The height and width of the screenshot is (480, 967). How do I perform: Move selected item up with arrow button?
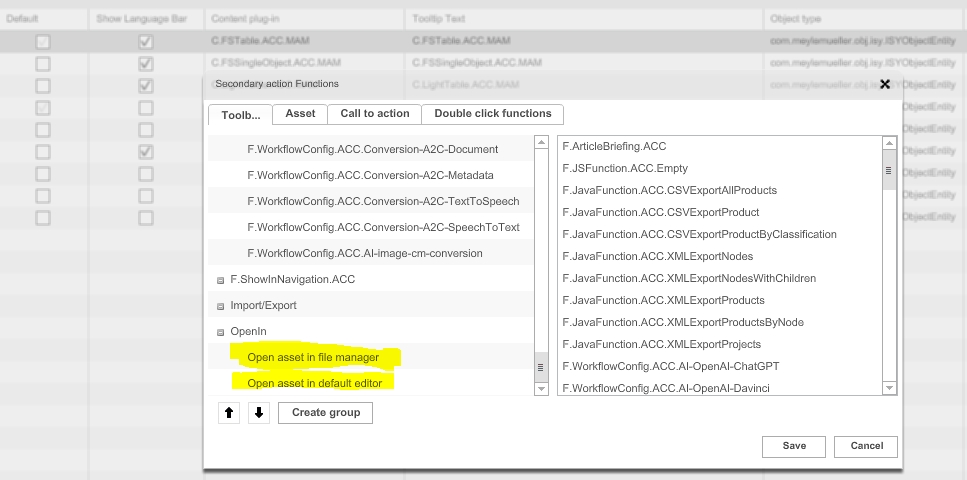tap(229, 413)
